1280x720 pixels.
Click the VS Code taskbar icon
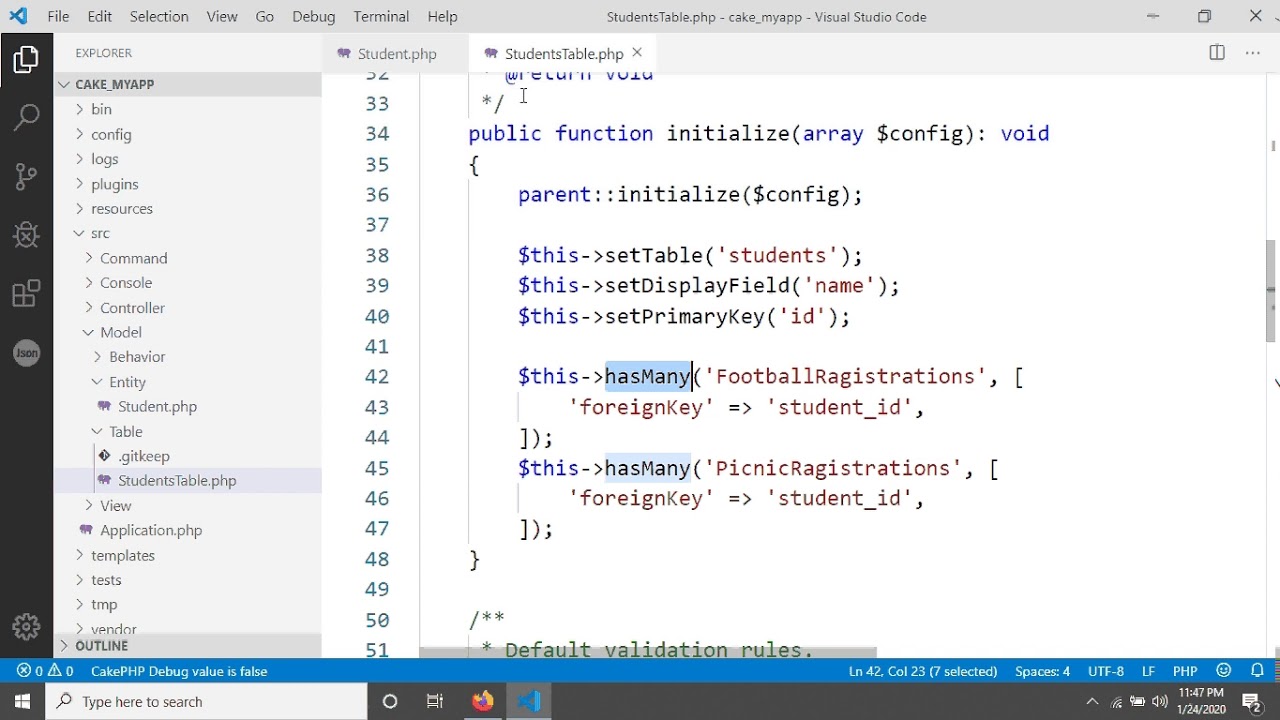coord(529,701)
